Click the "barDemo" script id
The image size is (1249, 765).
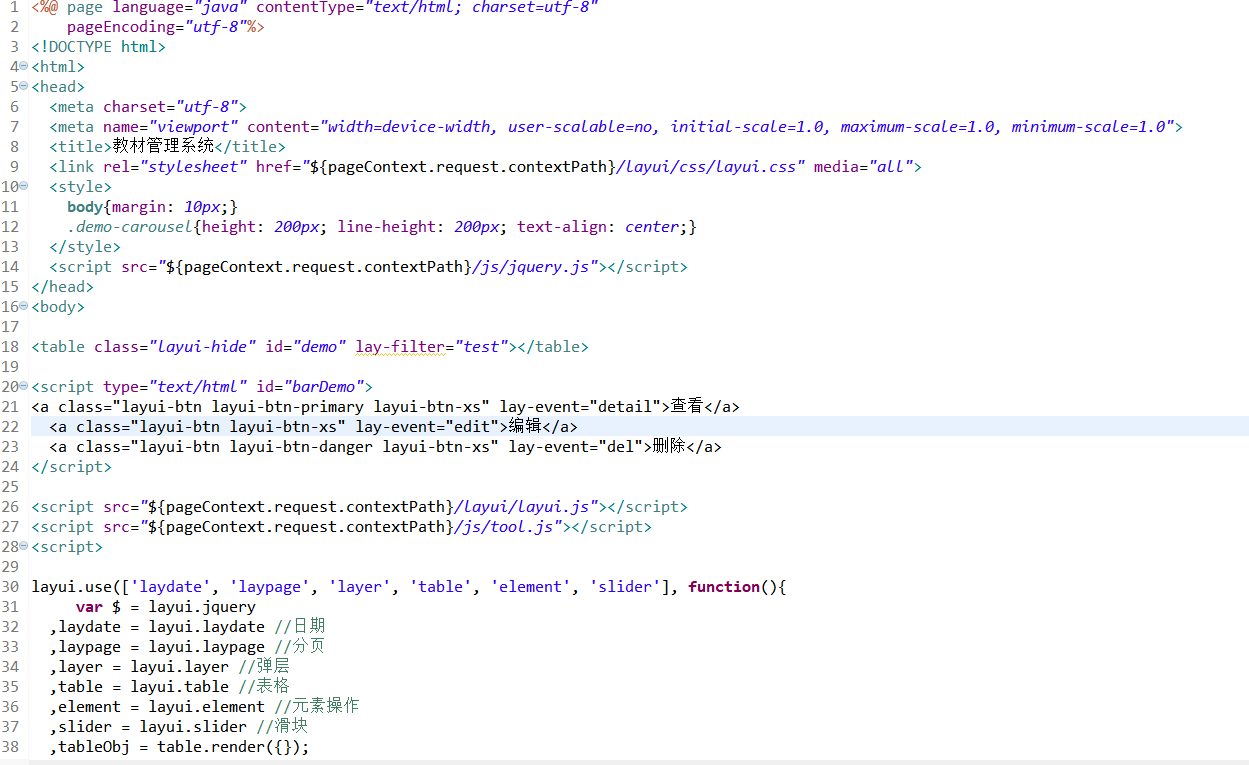323,387
